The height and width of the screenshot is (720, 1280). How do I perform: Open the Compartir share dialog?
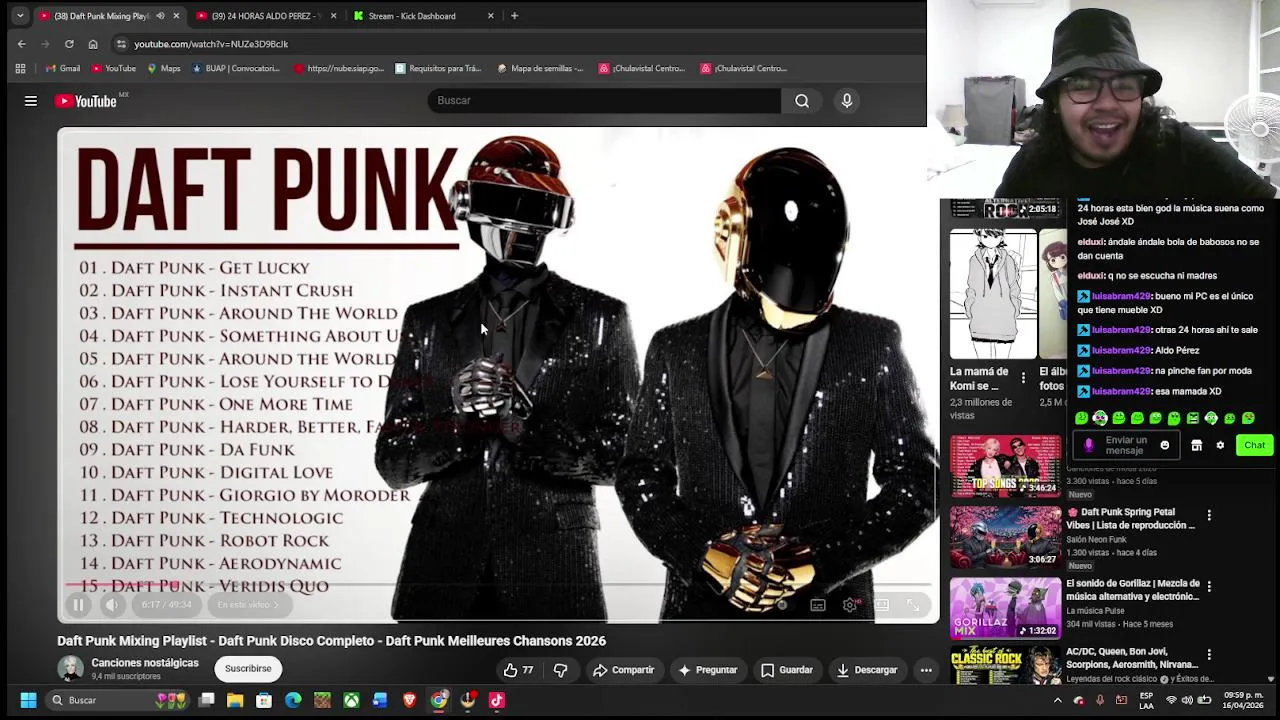click(x=623, y=670)
